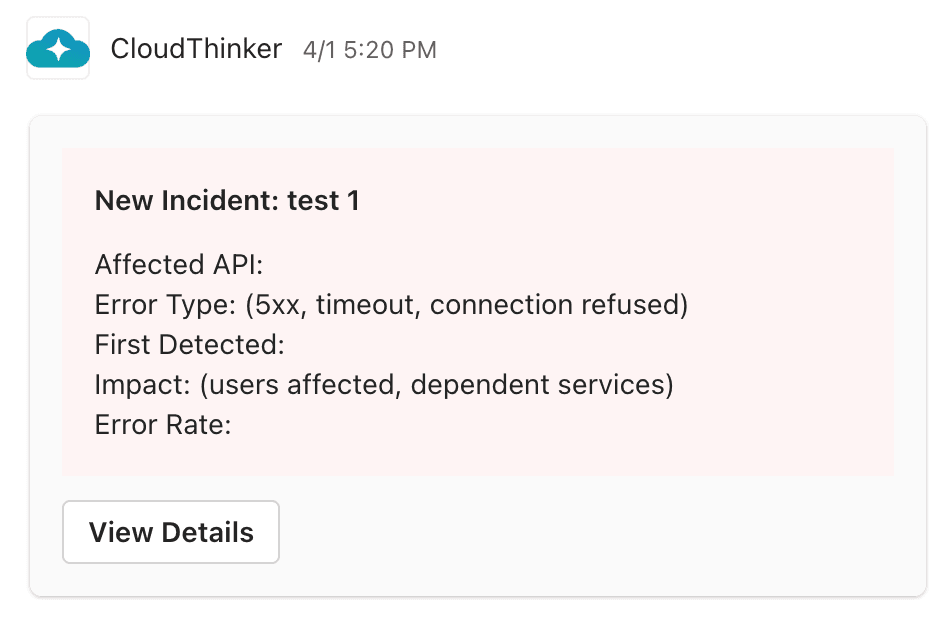Click the Impact line about users affected
The image size is (940, 618).
tap(384, 384)
